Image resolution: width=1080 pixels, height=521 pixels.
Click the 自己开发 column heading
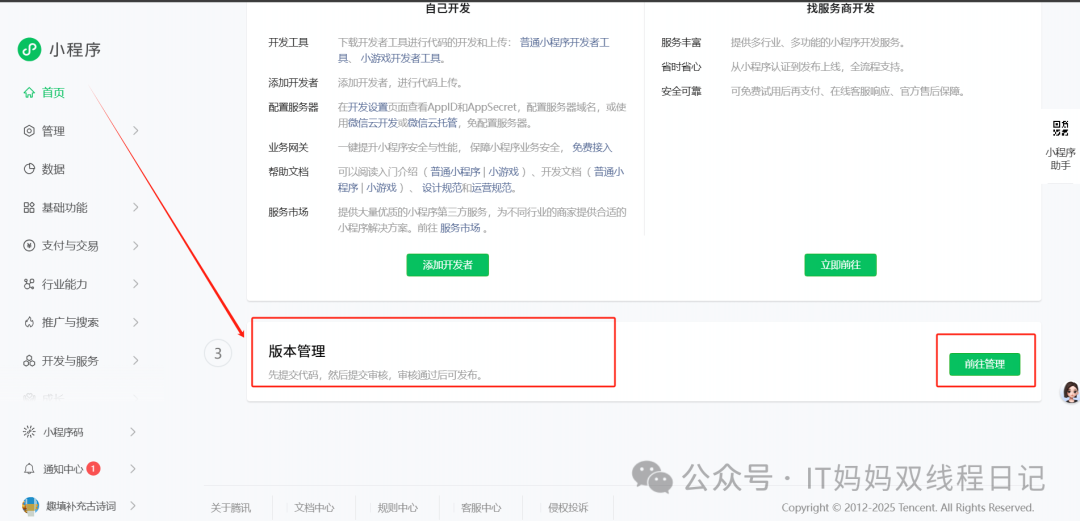click(448, 10)
